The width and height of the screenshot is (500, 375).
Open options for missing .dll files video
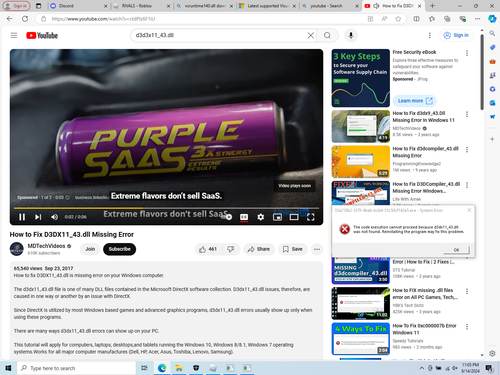tap(467, 291)
